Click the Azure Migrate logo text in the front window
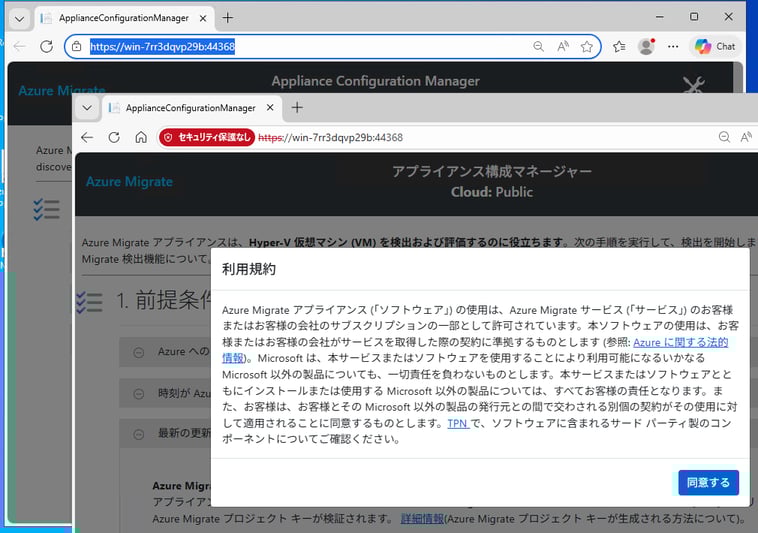Screen dimensions: 758x533 pos(129,182)
